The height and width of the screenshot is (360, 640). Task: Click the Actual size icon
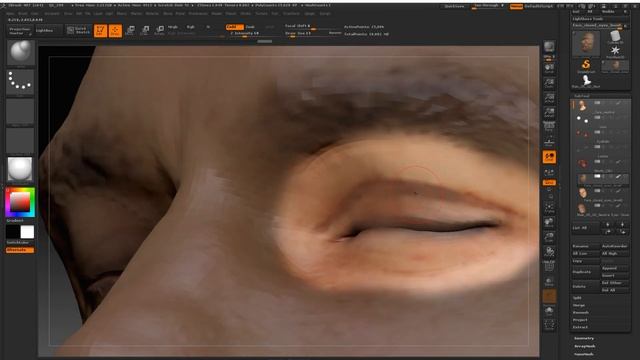click(x=549, y=98)
